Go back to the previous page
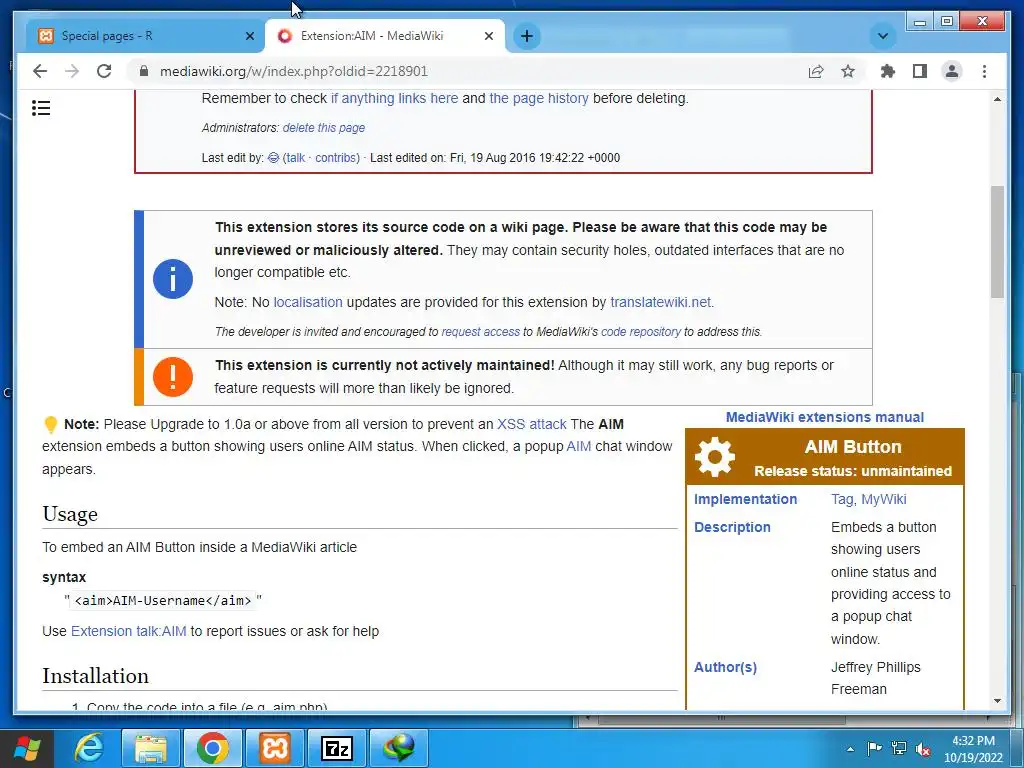 40,71
